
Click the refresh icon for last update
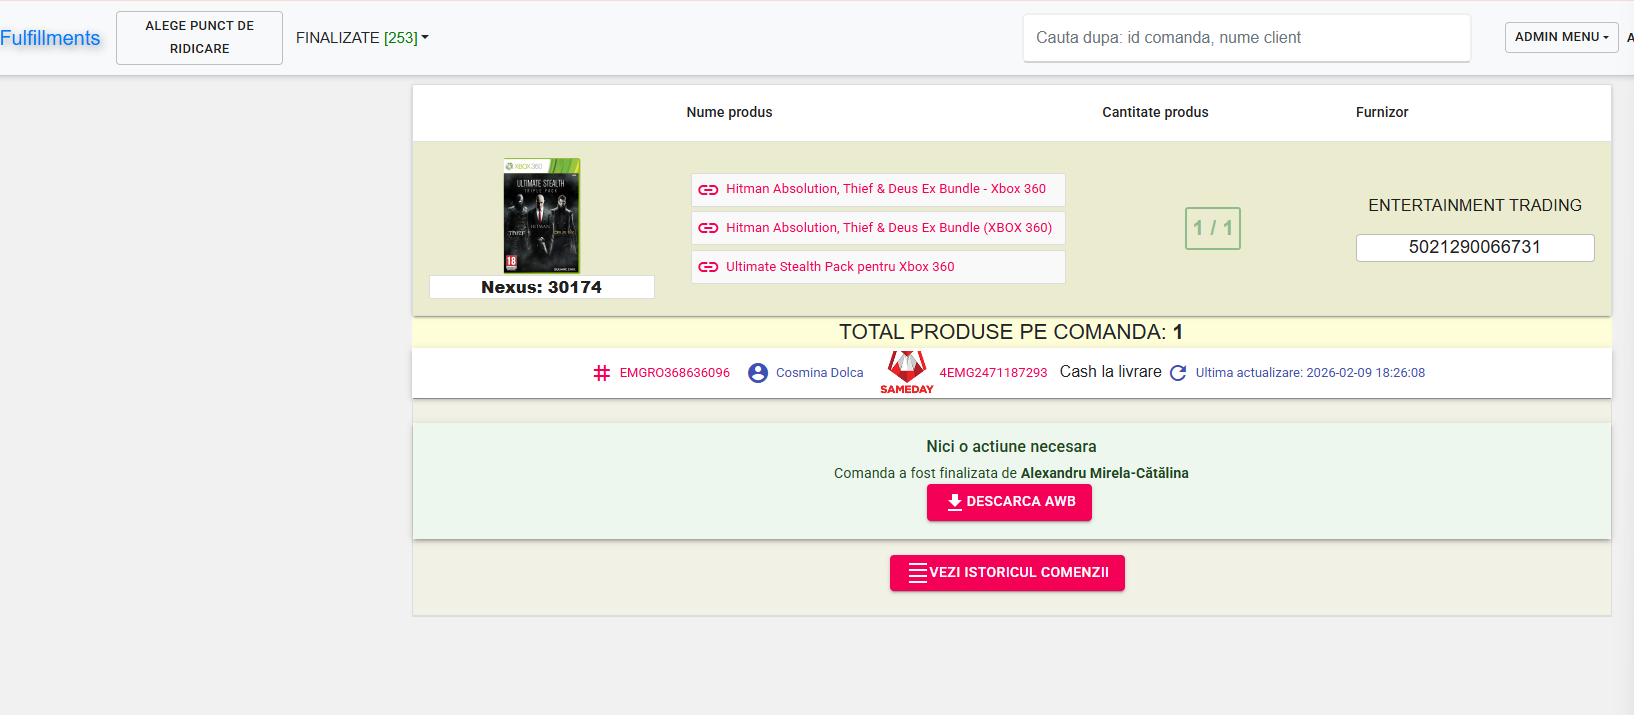(1178, 373)
